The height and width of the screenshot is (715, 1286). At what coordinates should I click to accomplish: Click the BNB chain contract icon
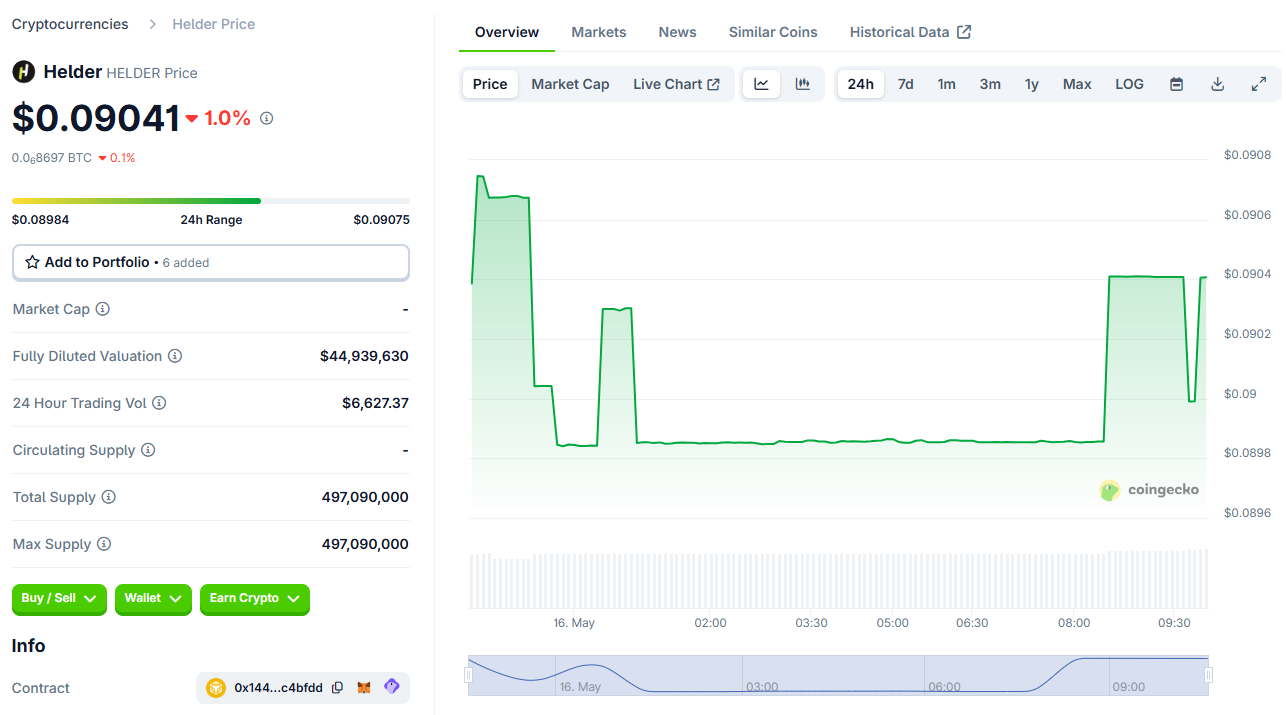[x=216, y=688]
